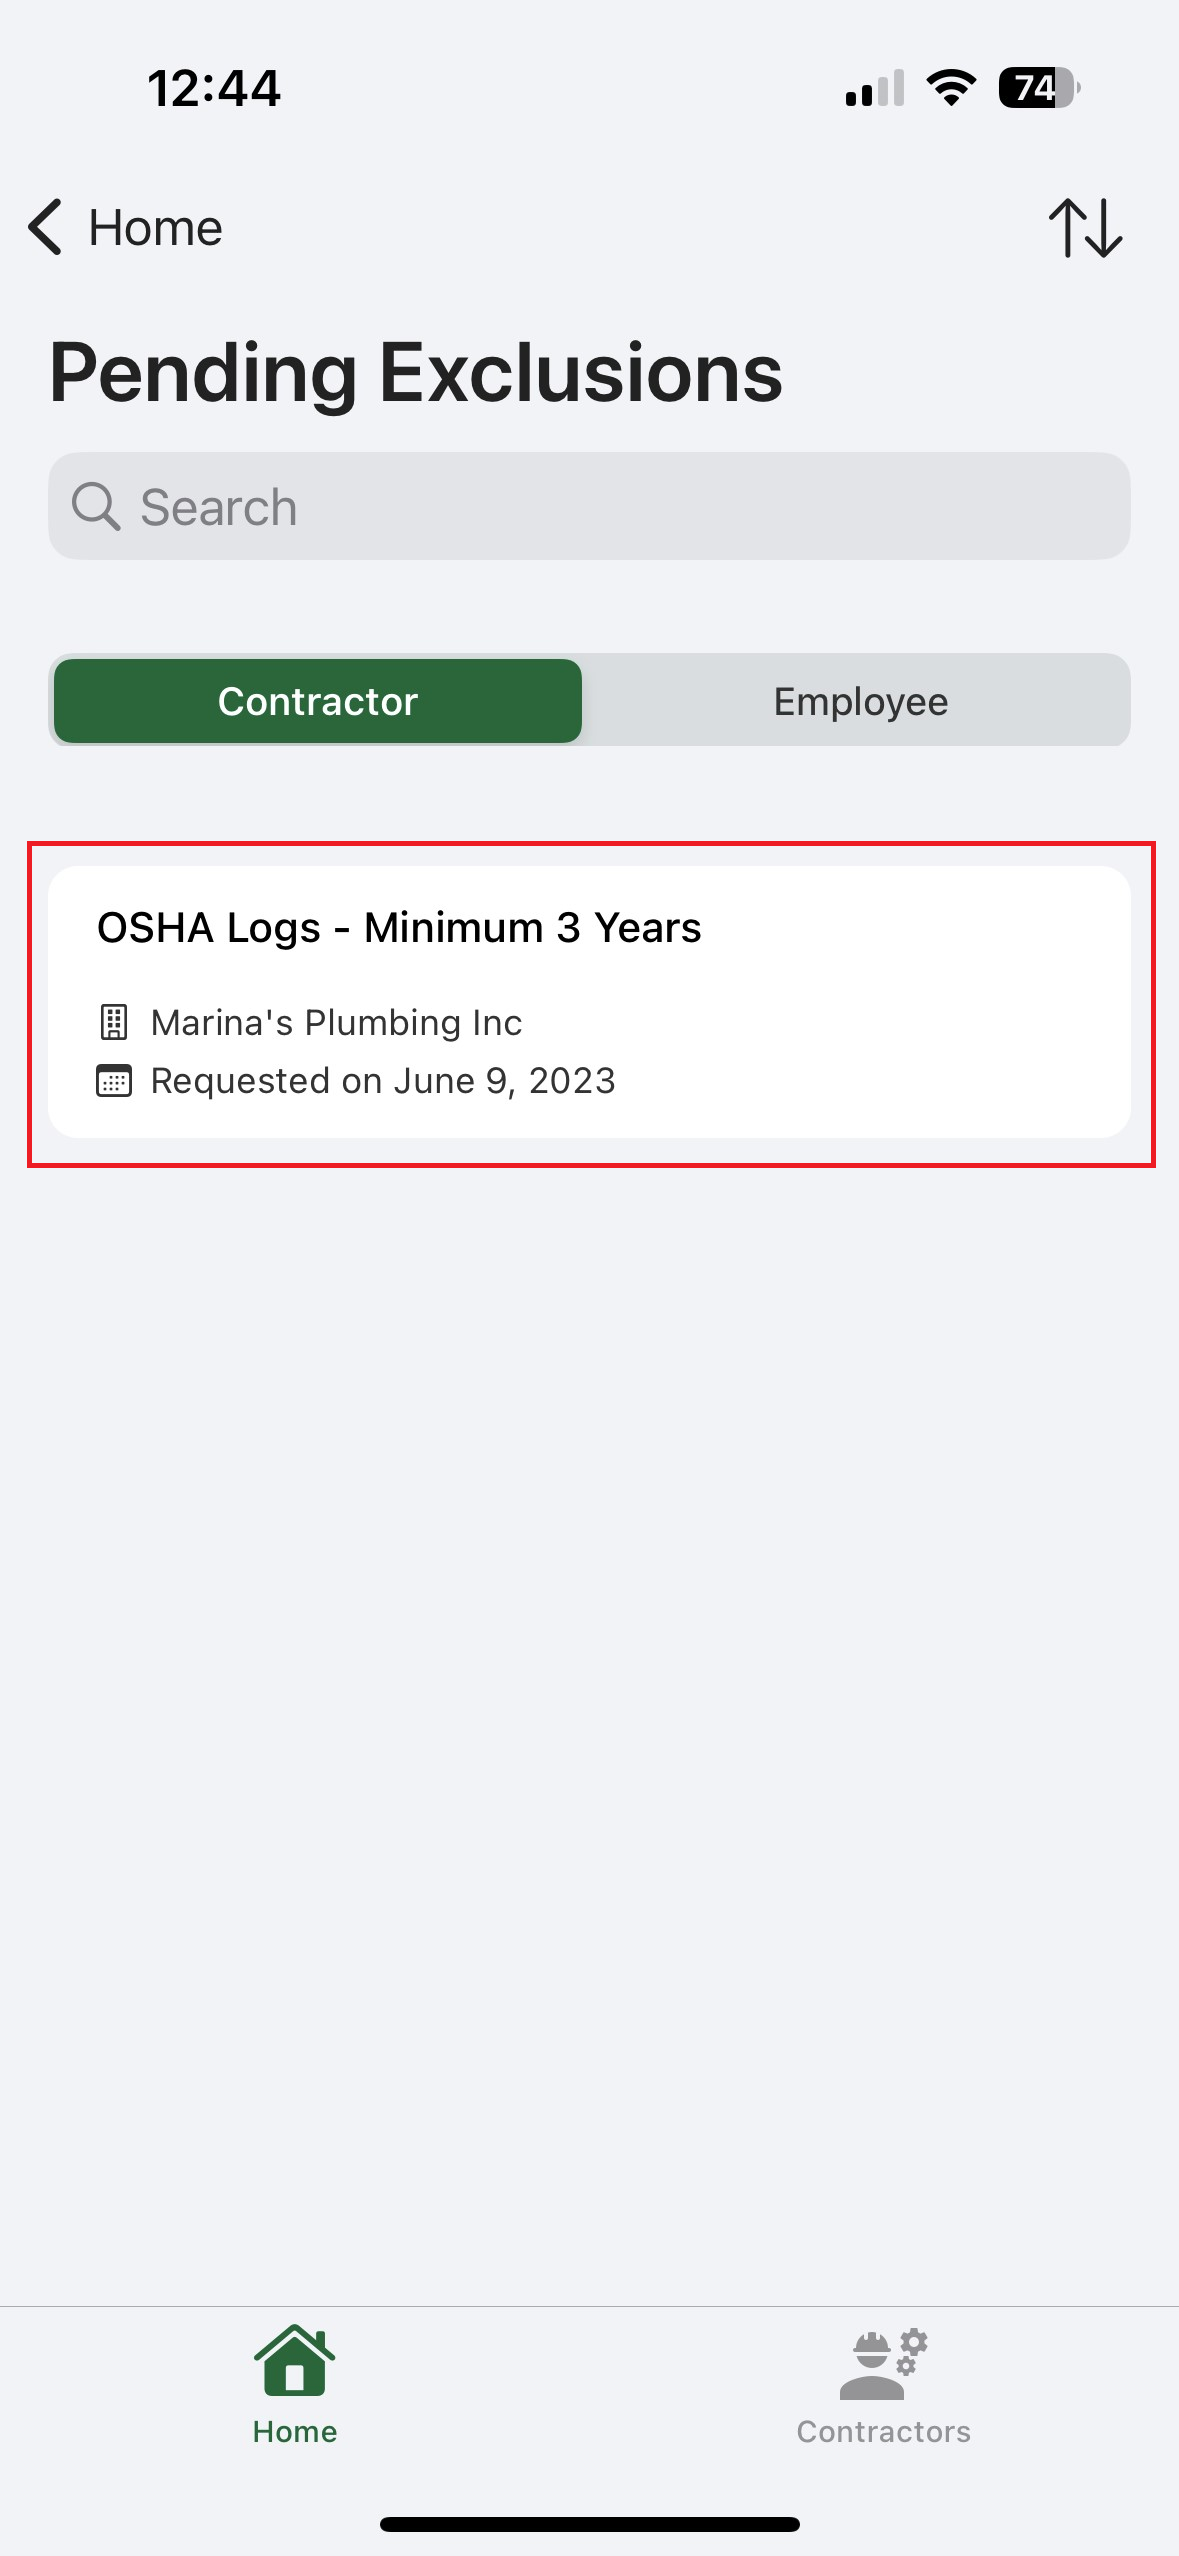Tap the Requested on June 9, 2023 text
The image size is (1179, 2556).
click(383, 1081)
